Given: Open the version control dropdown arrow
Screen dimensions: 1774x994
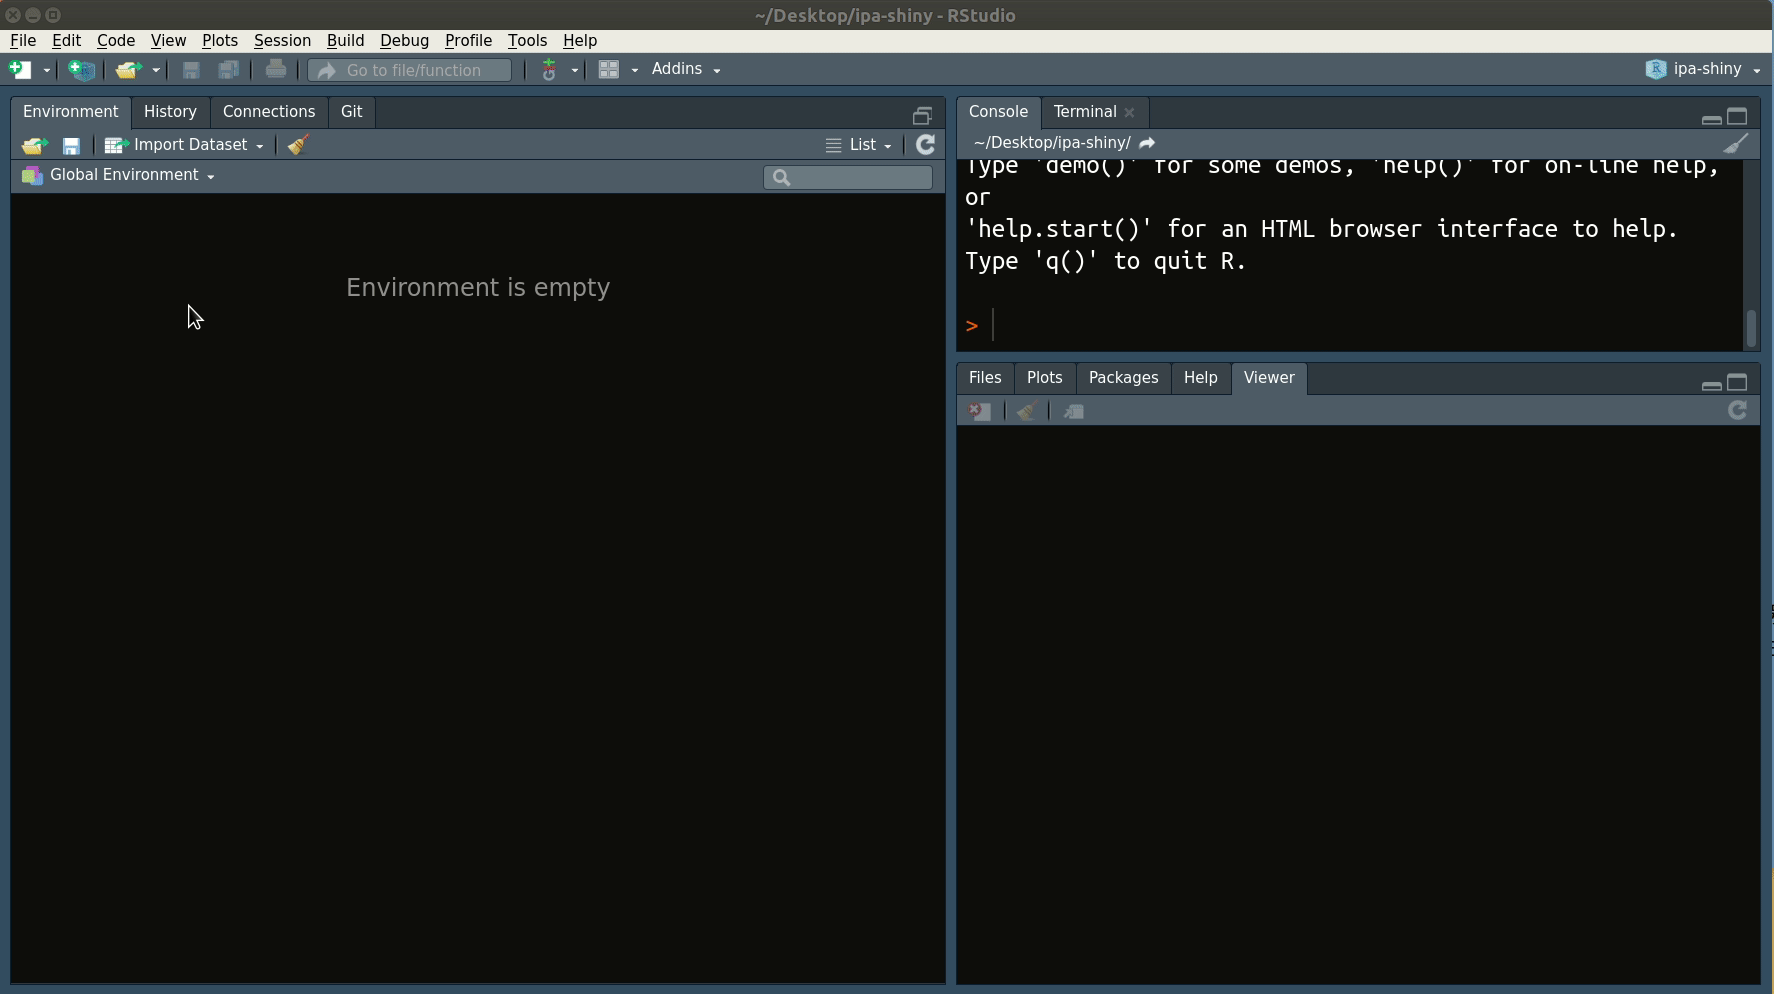Looking at the screenshot, I should pos(575,70).
